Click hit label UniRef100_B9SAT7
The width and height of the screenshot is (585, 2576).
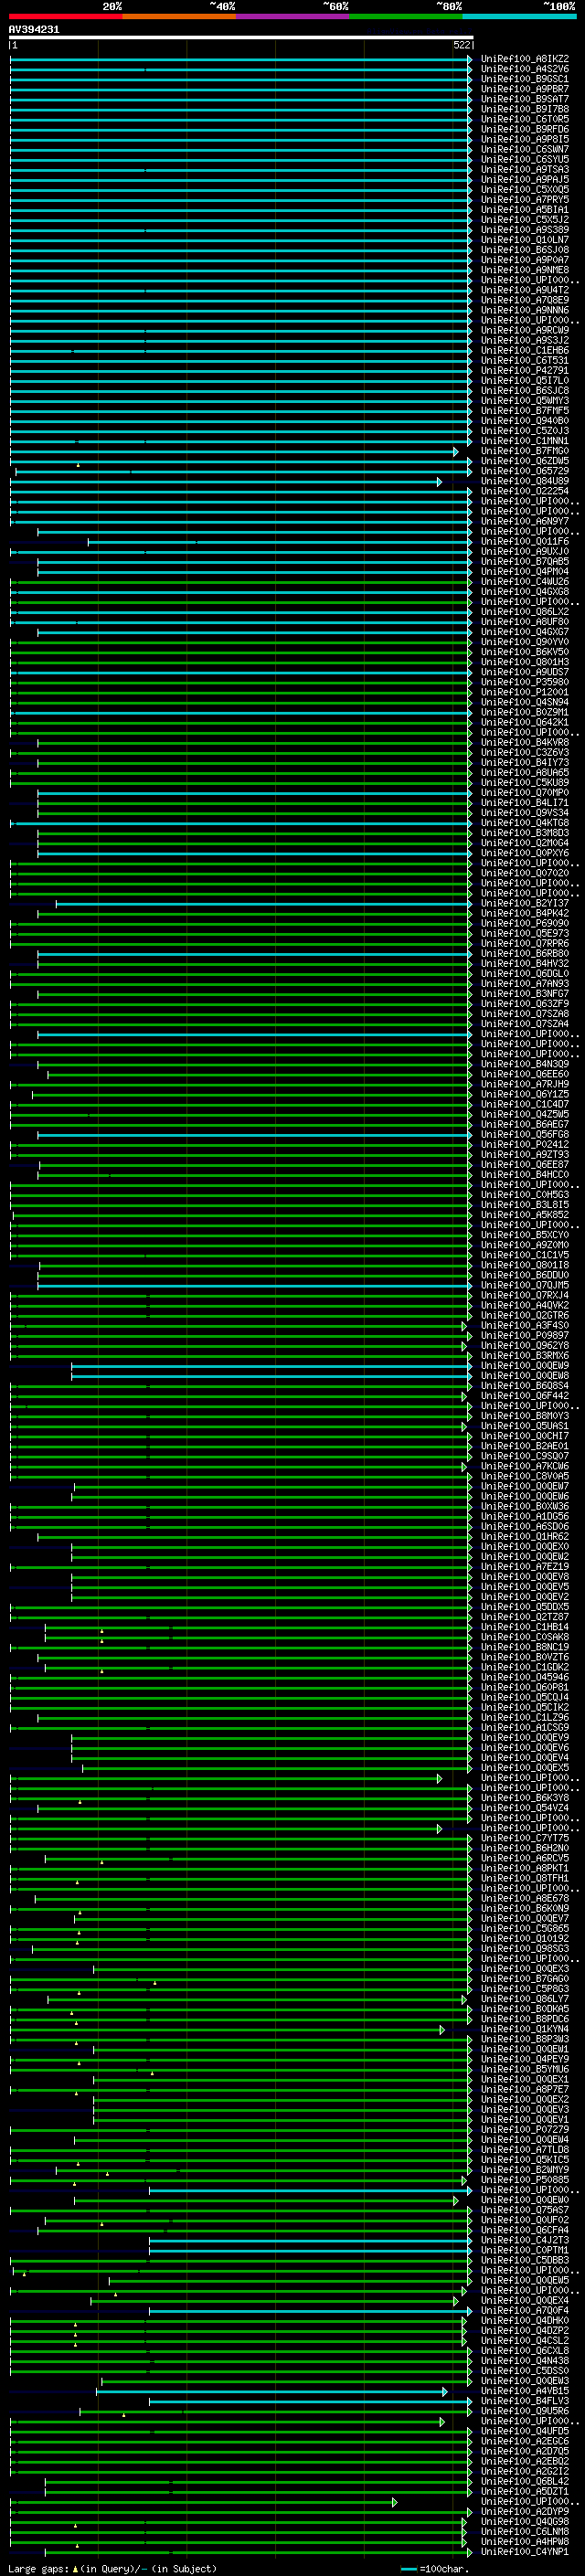pyautogui.click(x=524, y=99)
